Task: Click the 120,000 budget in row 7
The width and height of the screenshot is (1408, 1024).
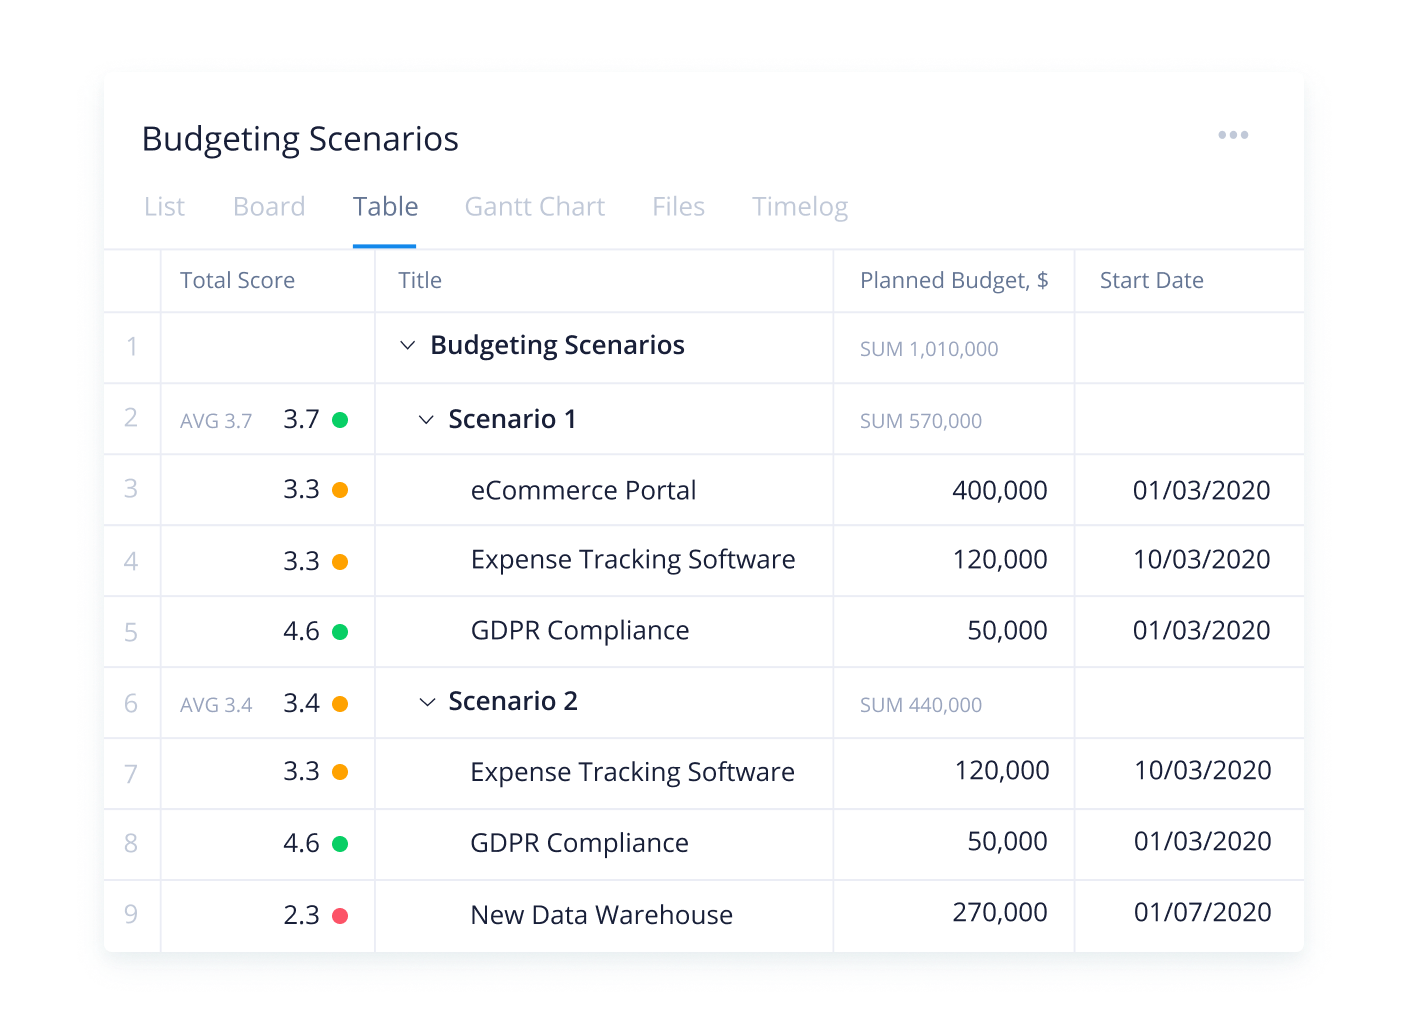Action: click(x=1002, y=771)
